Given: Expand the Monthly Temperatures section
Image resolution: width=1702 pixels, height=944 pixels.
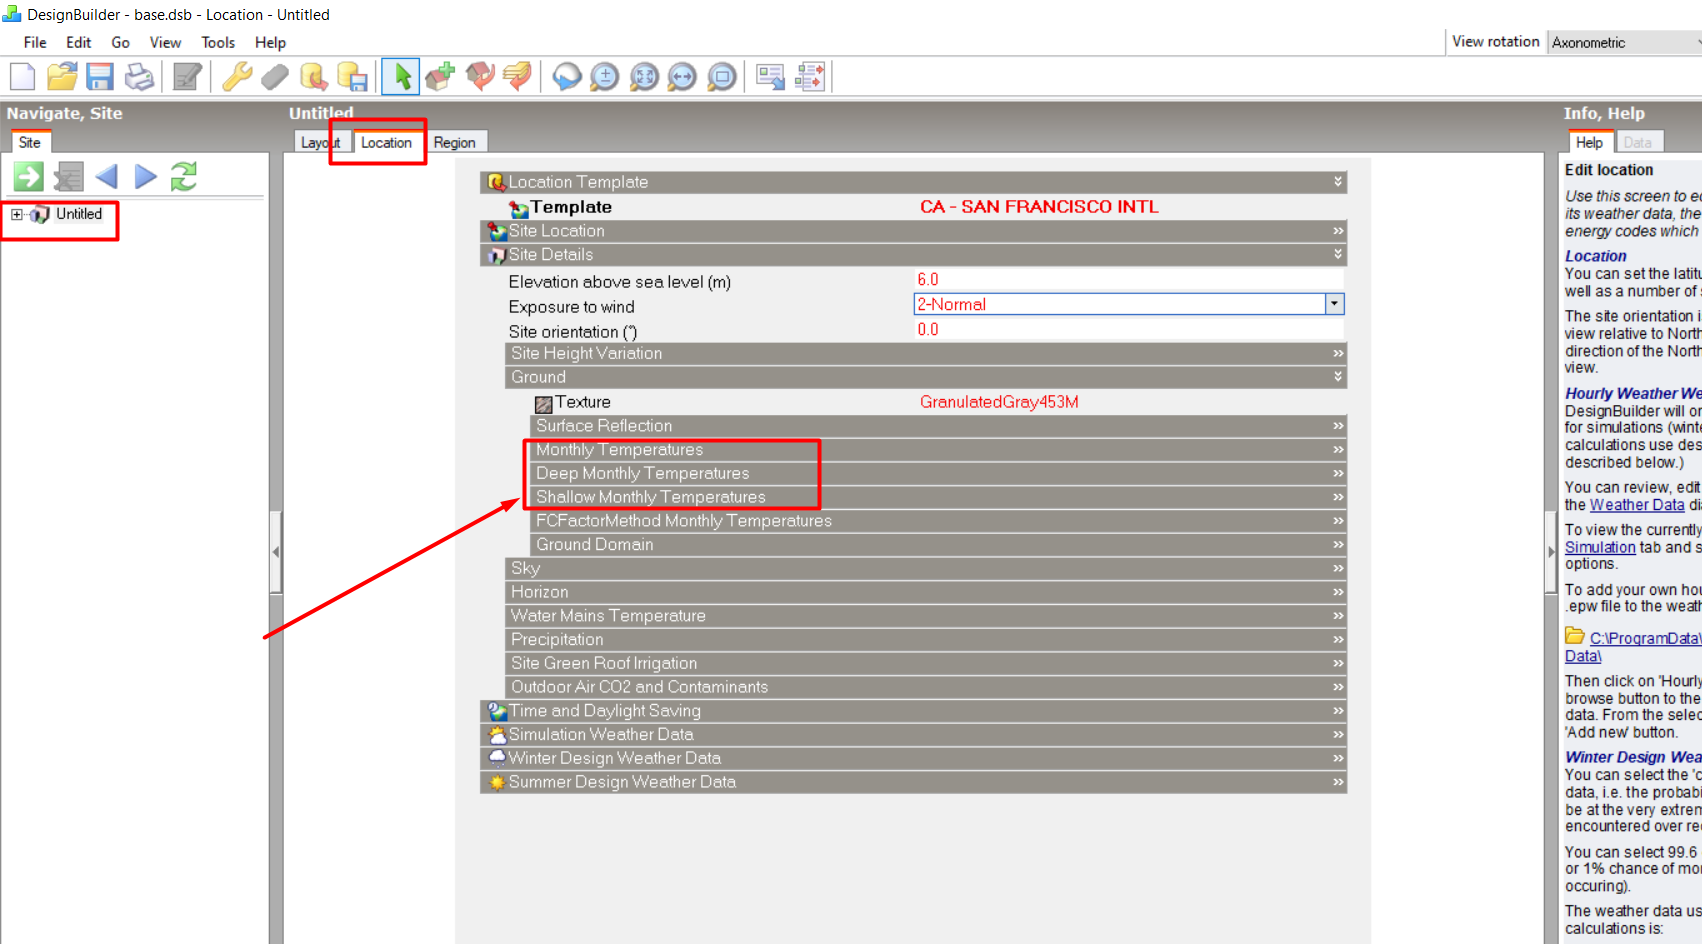Looking at the screenshot, I should [x=938, y=450].
